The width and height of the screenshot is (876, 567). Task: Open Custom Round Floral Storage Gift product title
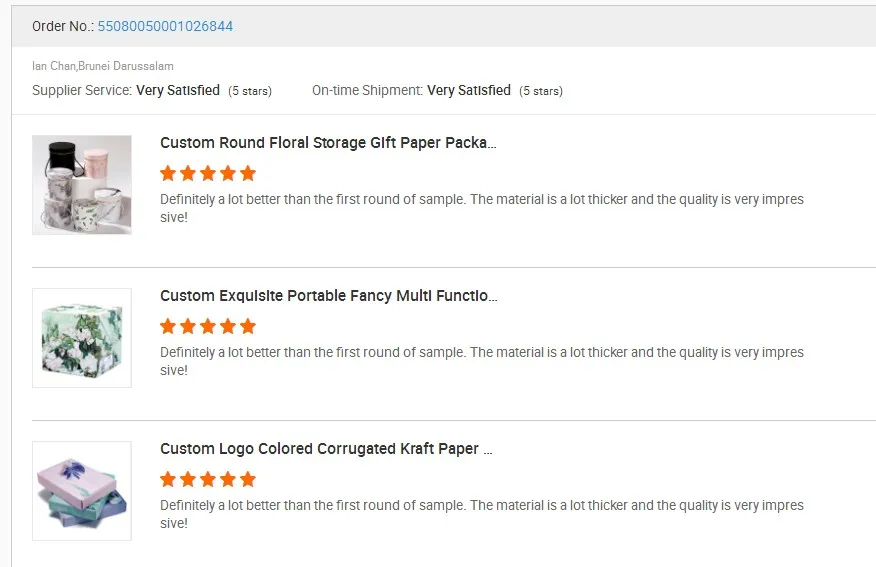(x=328, y=143)
